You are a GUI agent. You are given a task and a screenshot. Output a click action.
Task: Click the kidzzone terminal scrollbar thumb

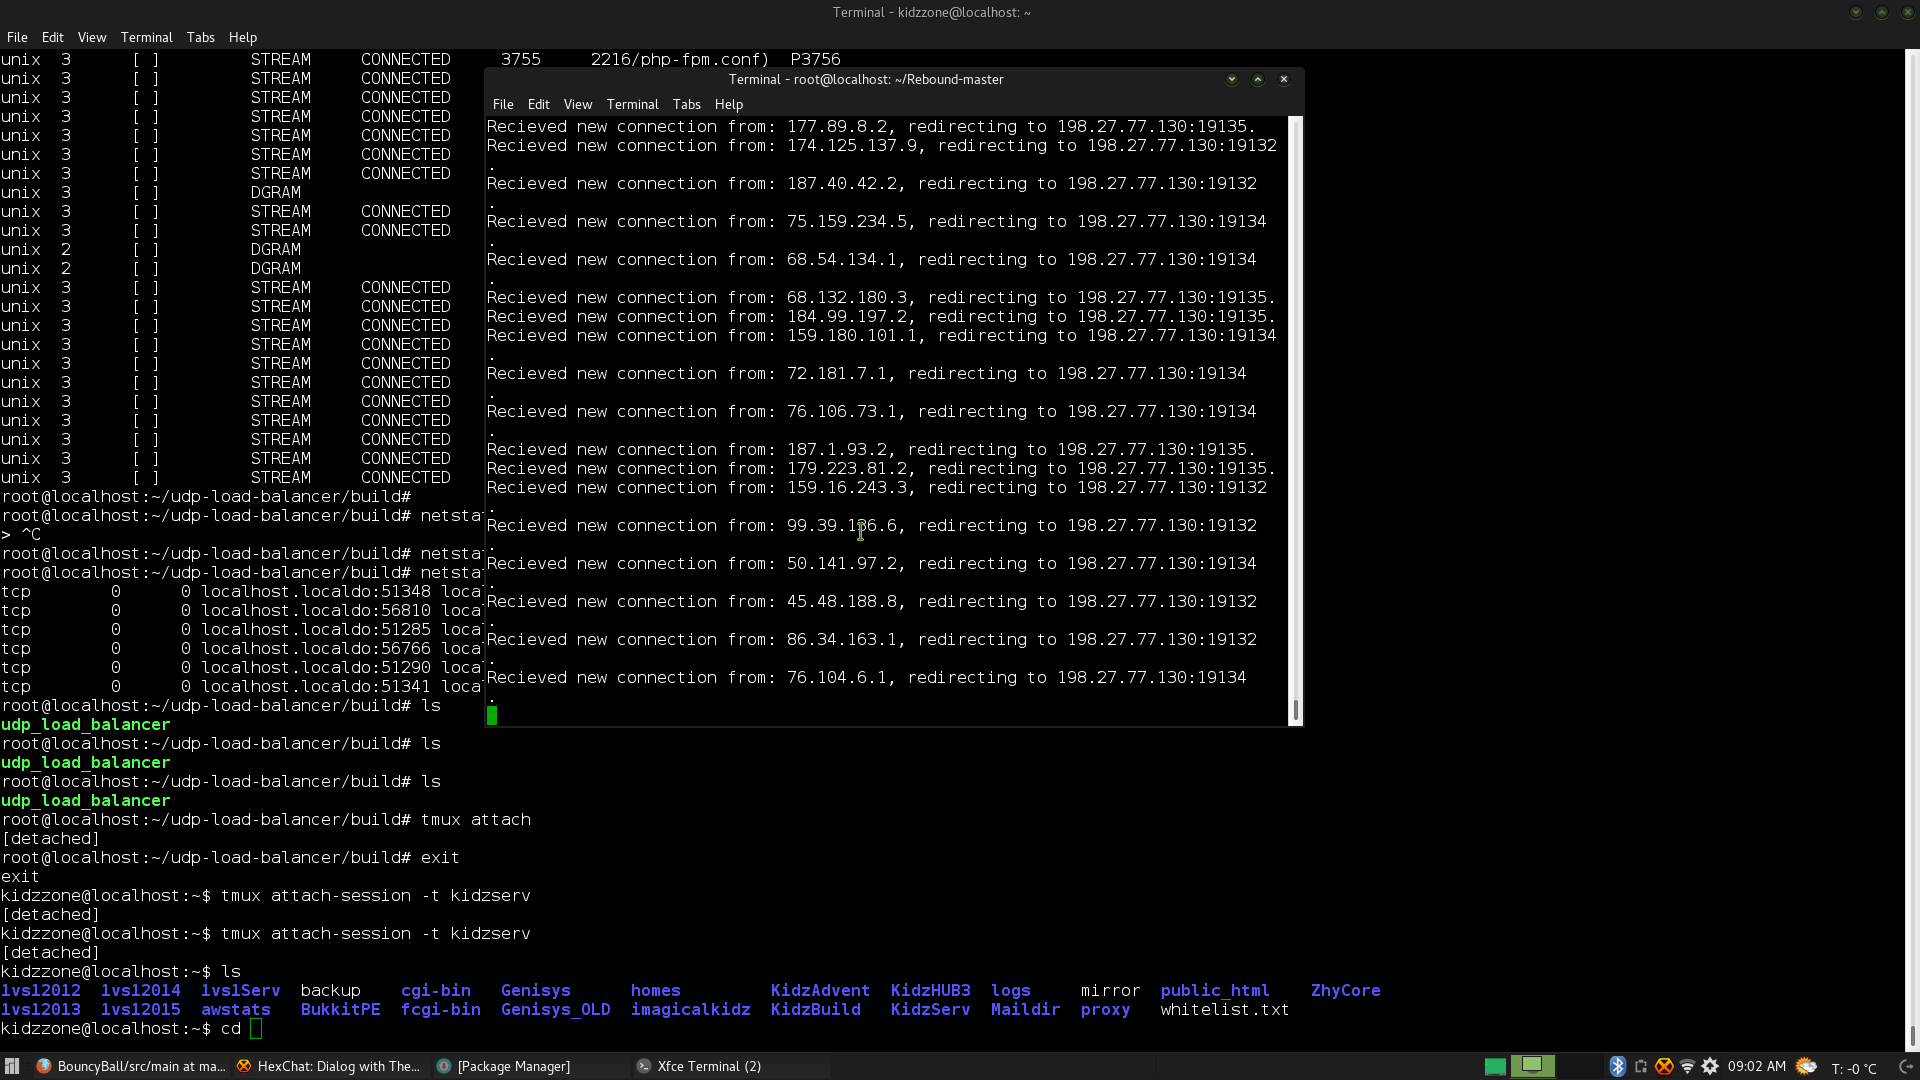tap(1912, 1036)
